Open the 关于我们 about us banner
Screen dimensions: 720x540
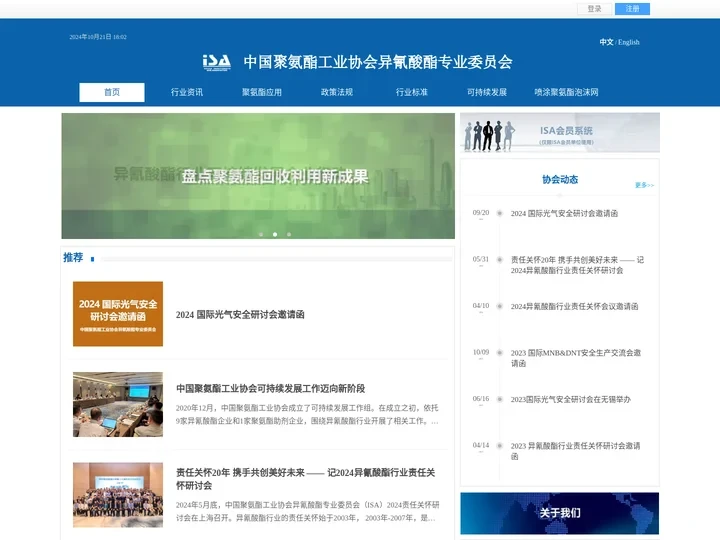[x=560, y=513]
